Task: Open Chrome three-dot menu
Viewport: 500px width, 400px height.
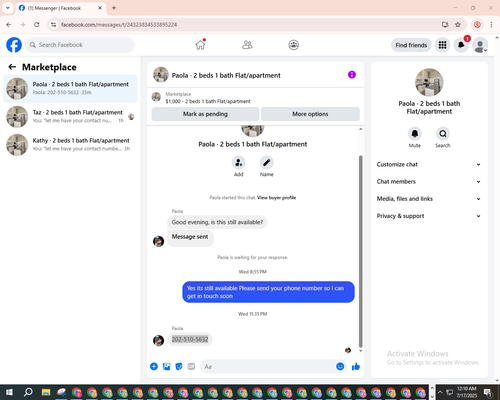Action: 491,25
